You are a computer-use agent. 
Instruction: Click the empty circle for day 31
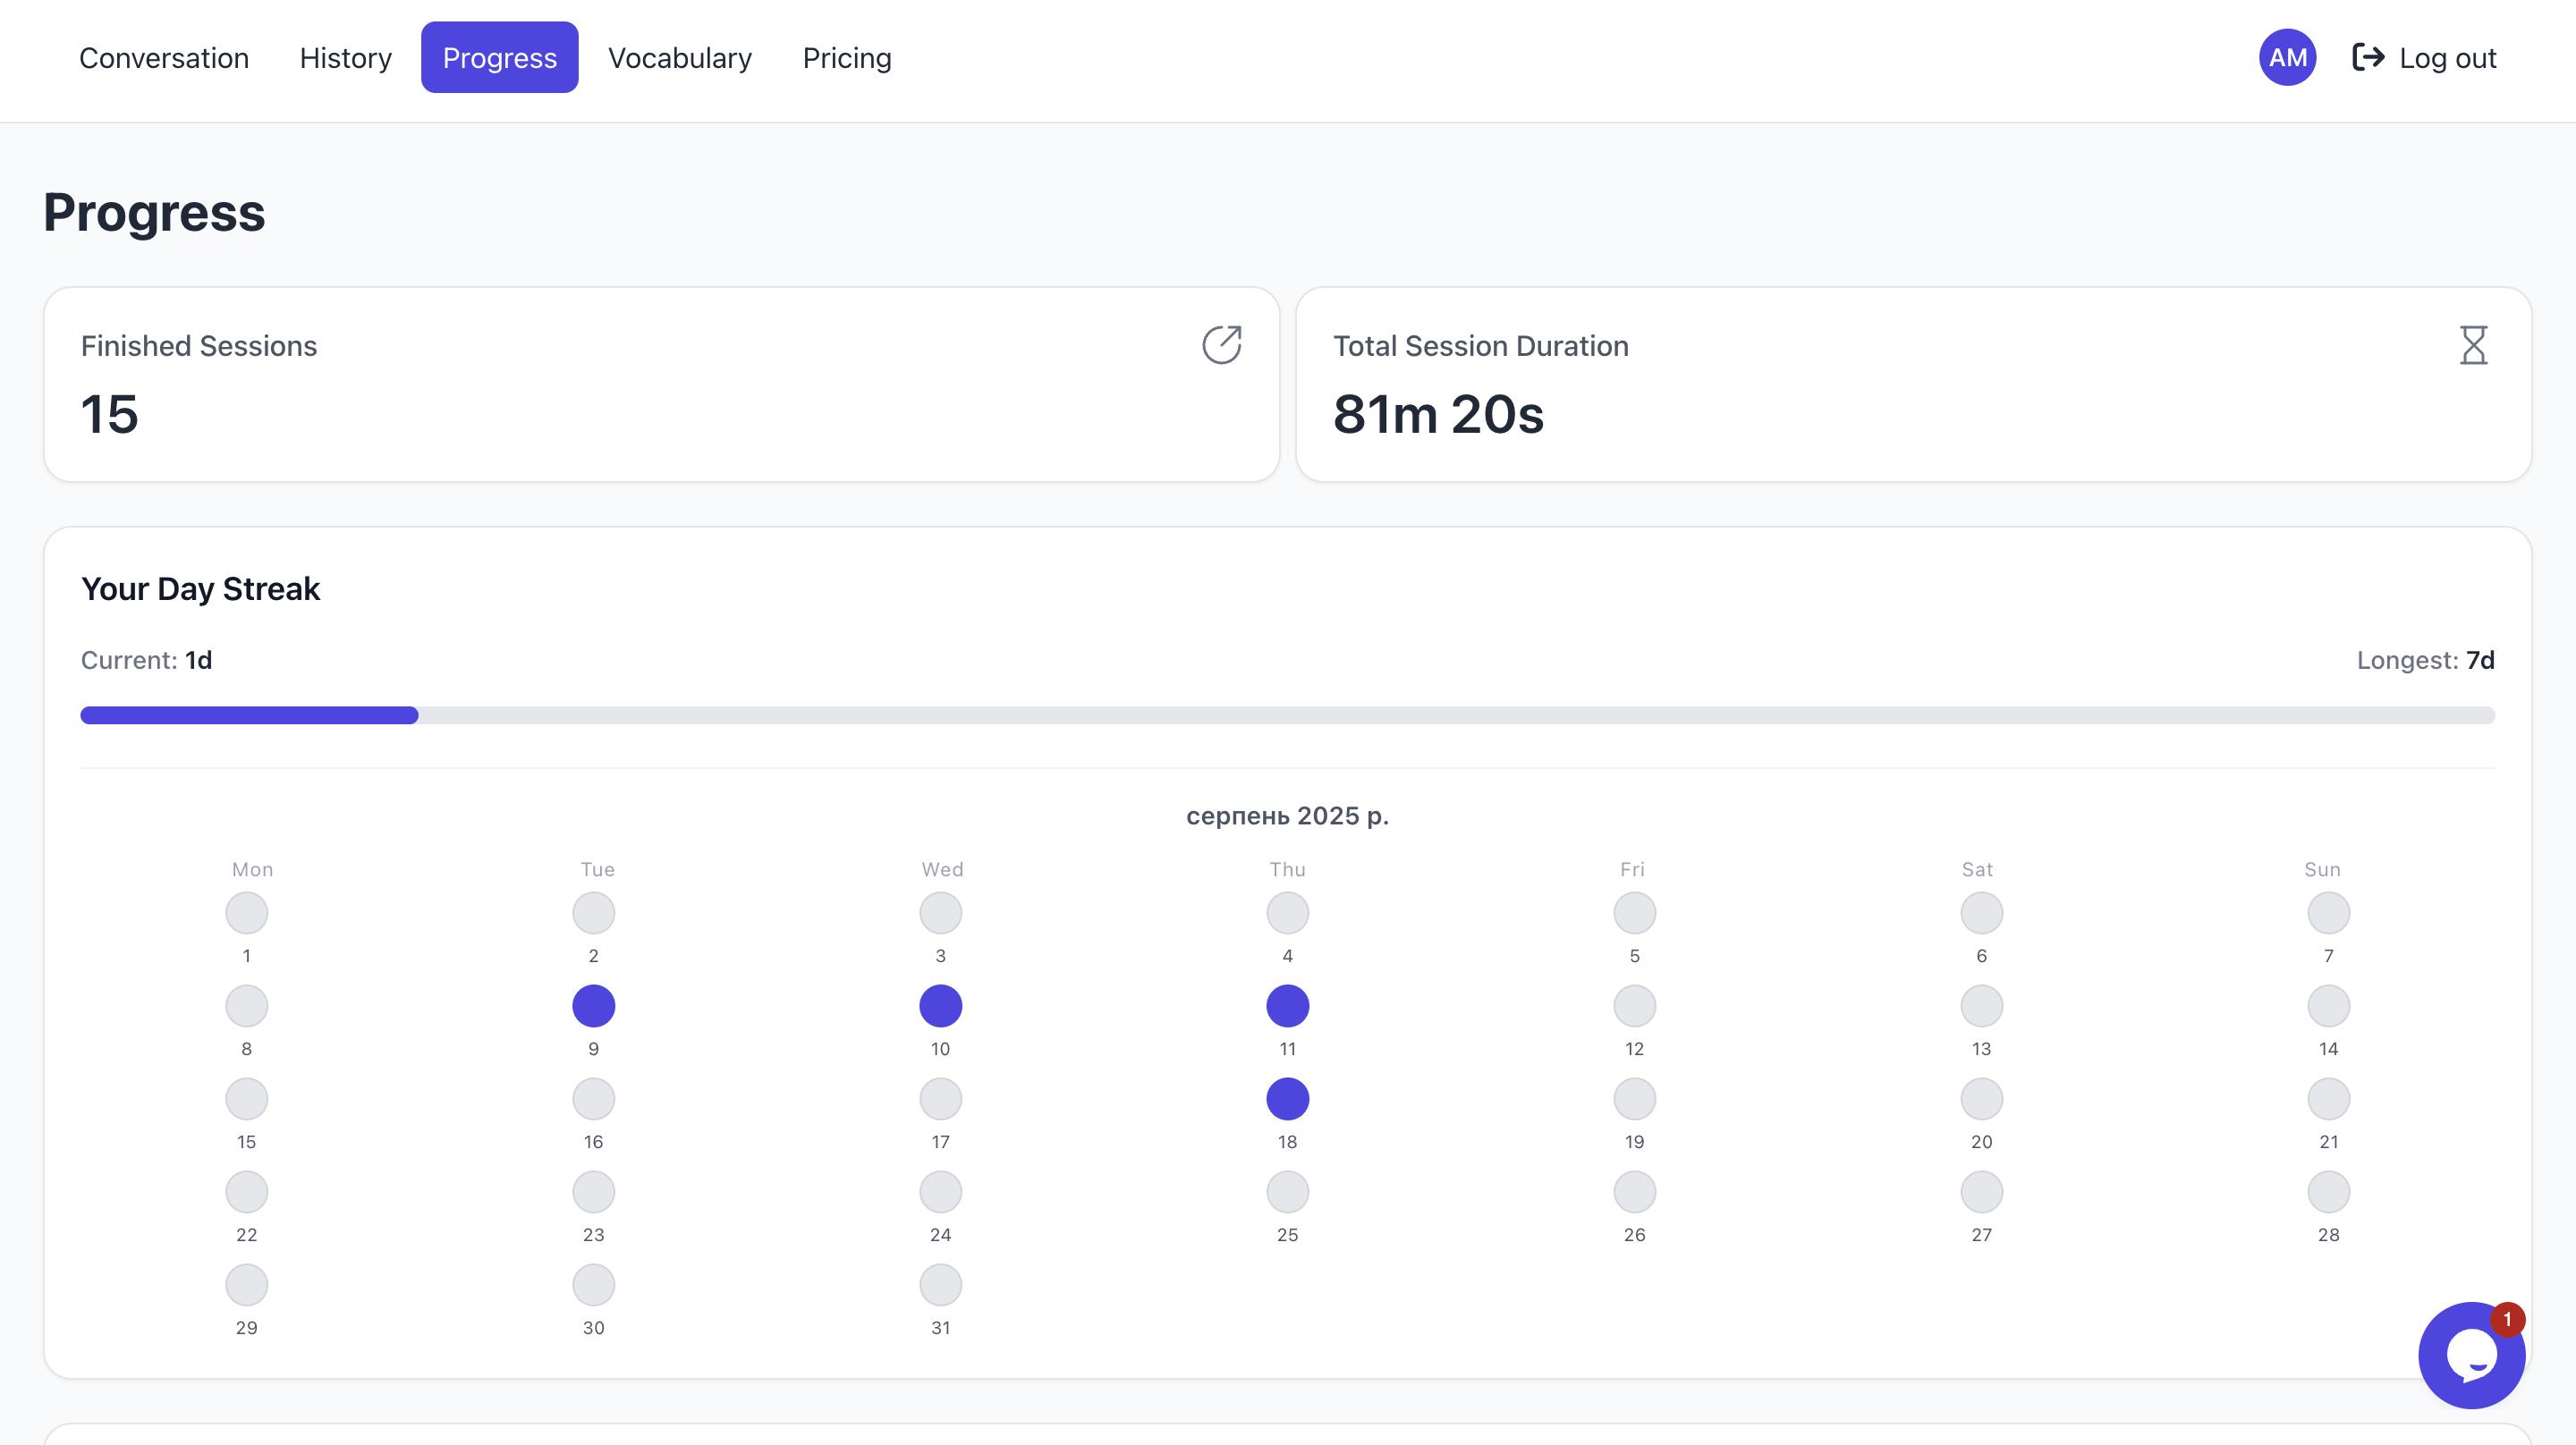click(940, 1285)
